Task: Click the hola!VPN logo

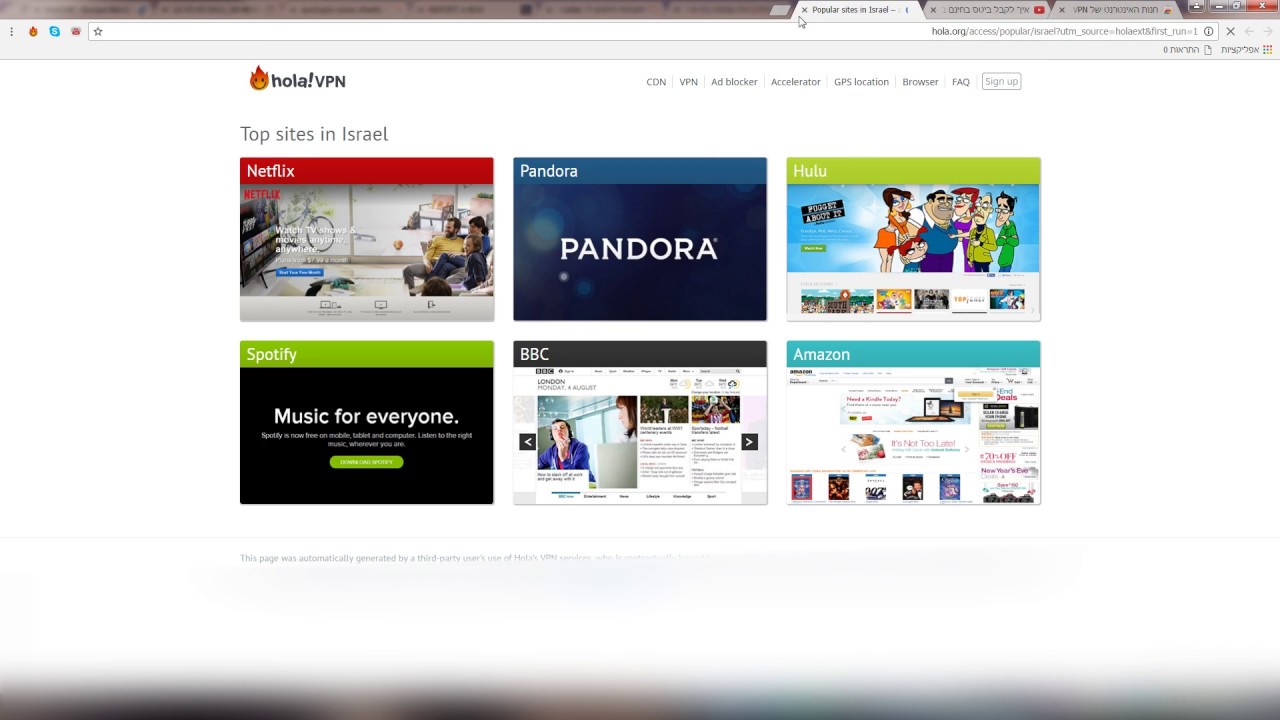Action: (297, 79)
